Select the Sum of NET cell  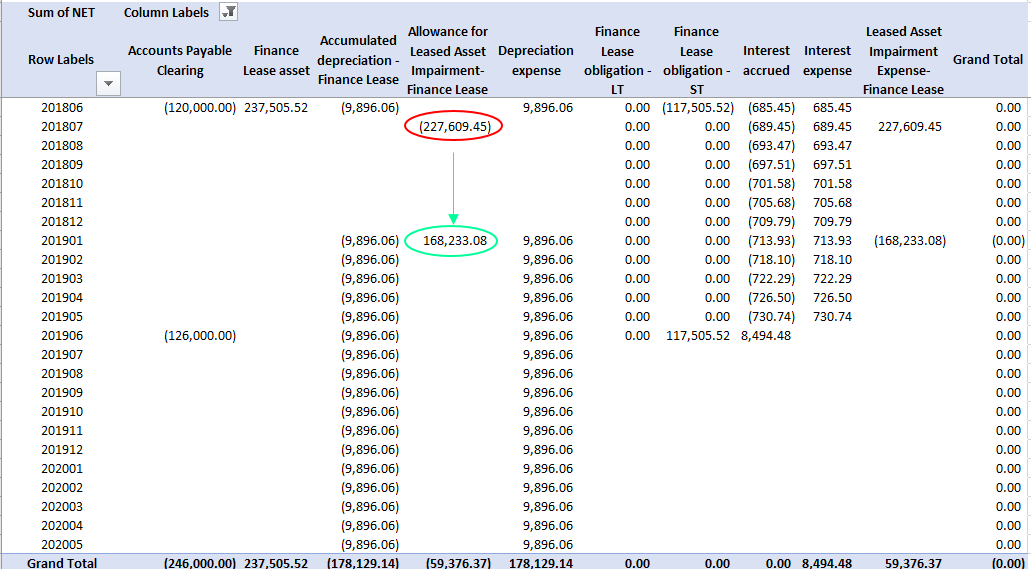pyautogui.click(x=61, y=12)
